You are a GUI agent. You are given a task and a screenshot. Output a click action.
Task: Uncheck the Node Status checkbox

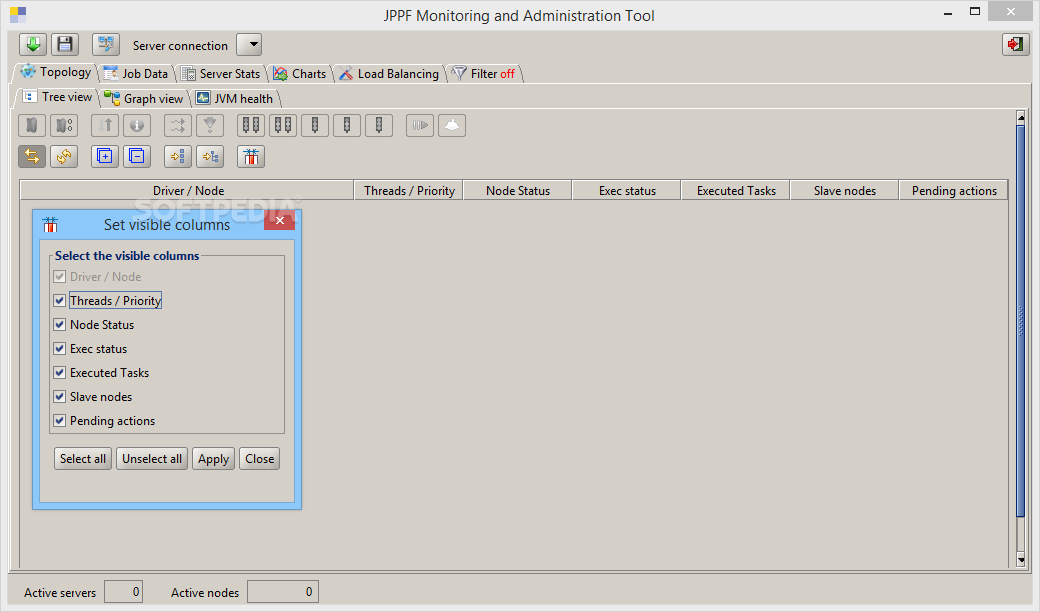(x=60, y=324)
